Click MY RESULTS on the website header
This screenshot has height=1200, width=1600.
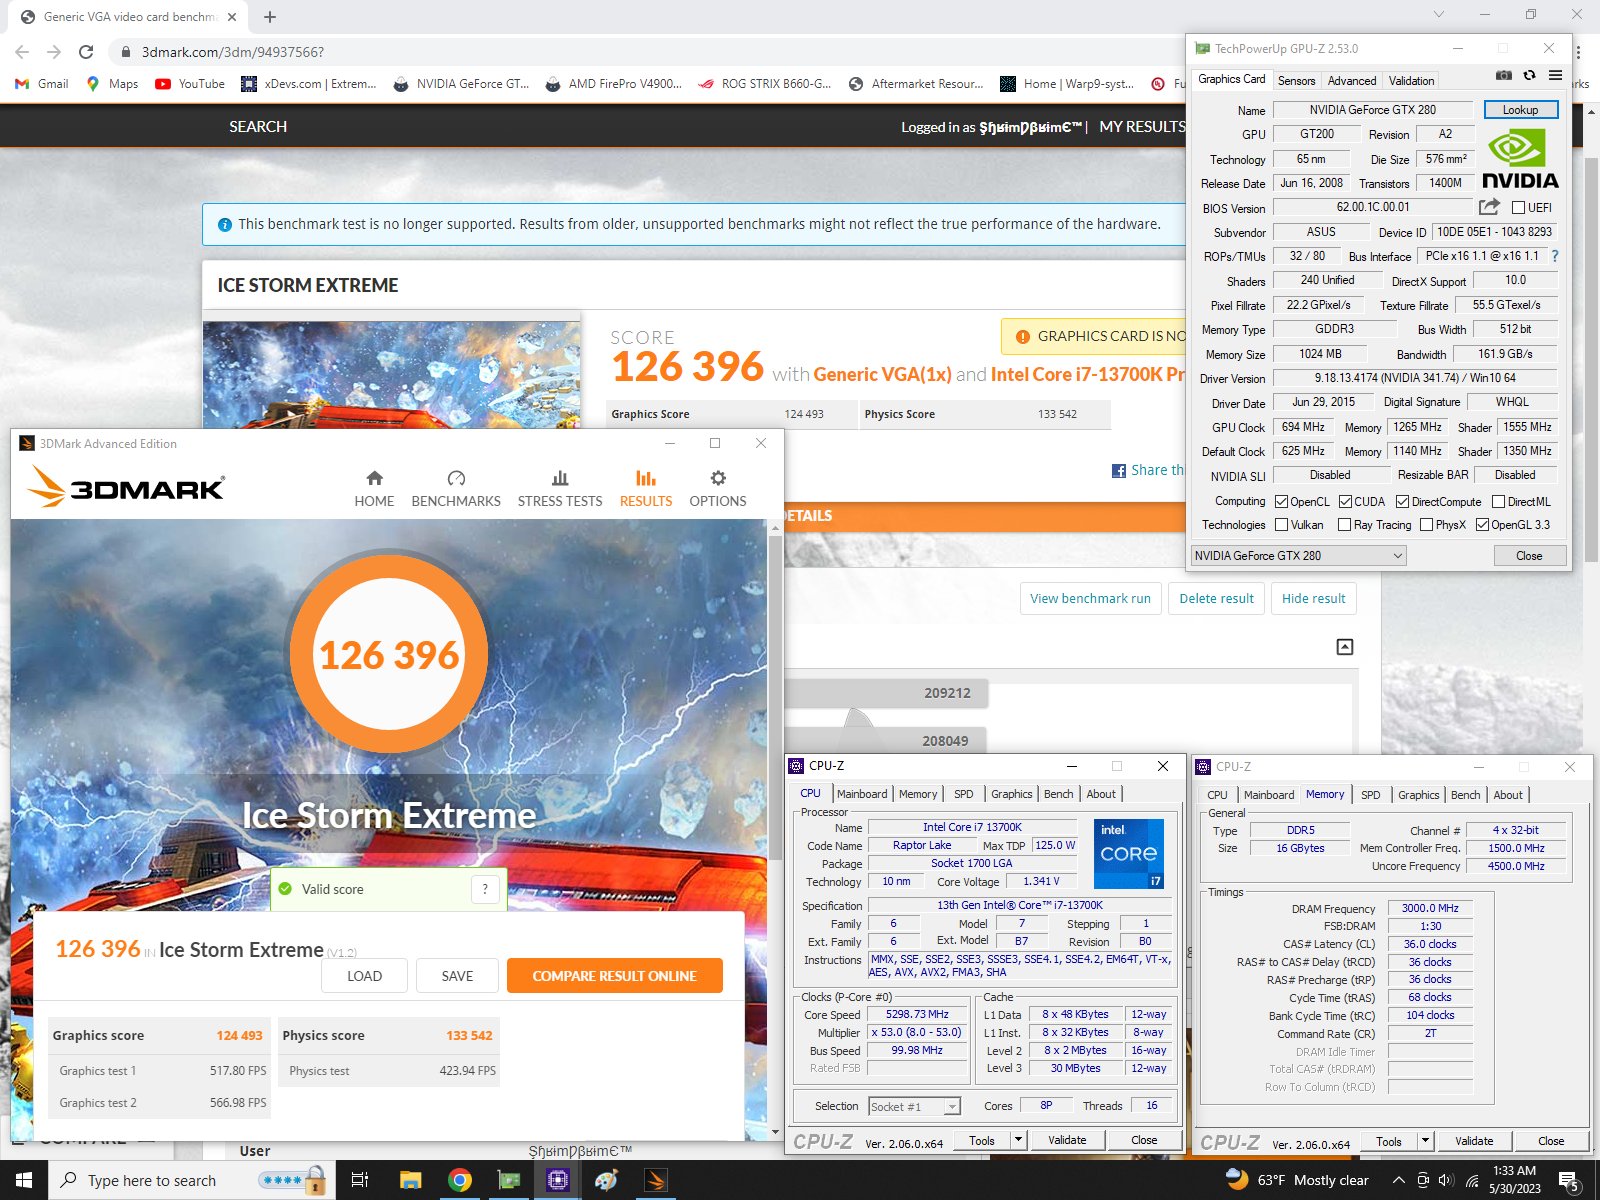click(1142, 127)
